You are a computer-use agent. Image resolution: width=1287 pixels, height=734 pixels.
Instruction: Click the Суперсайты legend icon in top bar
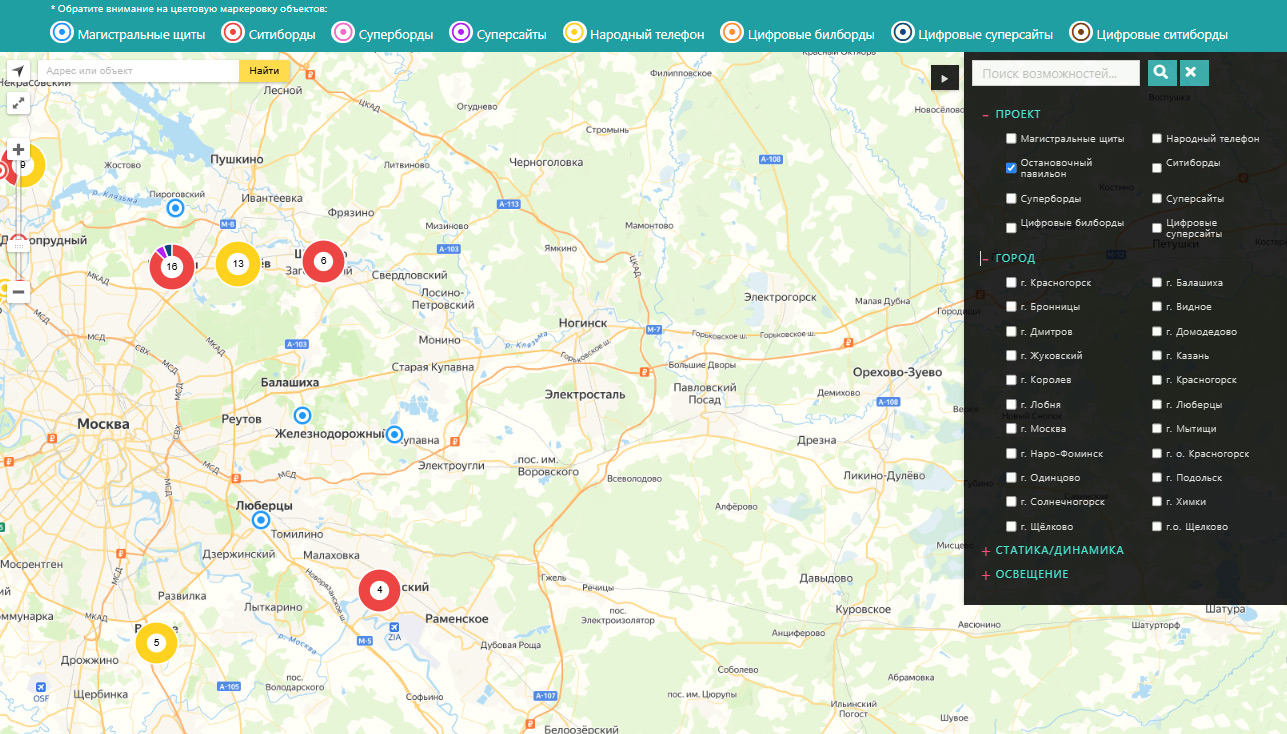[x=461, y=33]
